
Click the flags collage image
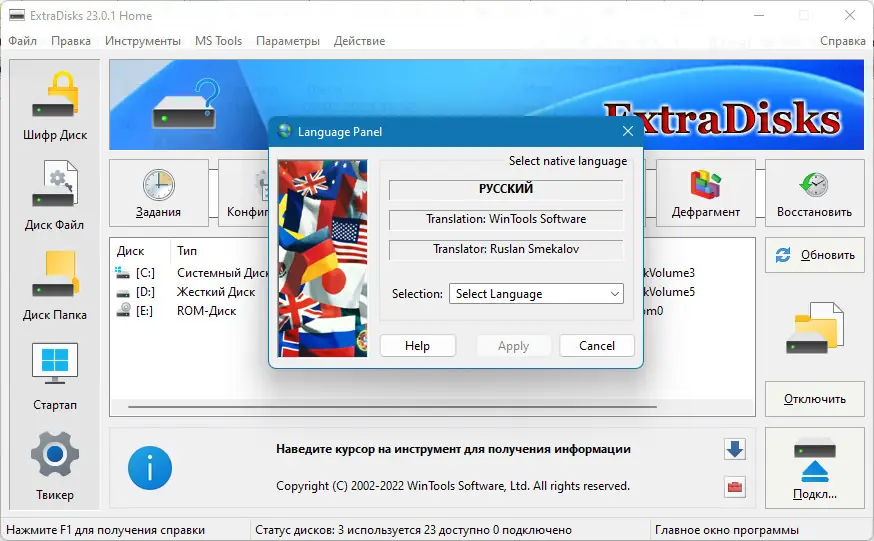point(322,259)
